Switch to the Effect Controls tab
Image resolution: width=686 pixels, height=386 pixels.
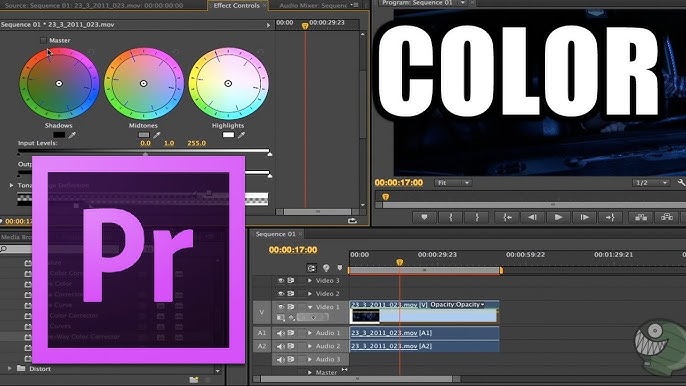point(237,6)
